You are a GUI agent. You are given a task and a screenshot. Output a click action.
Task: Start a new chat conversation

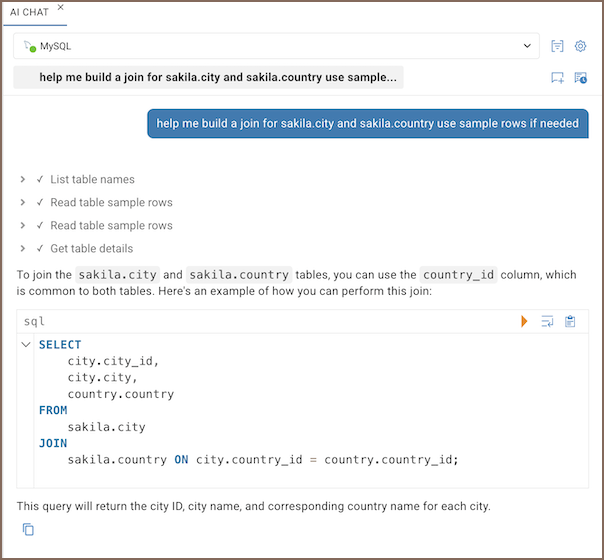point(557,77)
